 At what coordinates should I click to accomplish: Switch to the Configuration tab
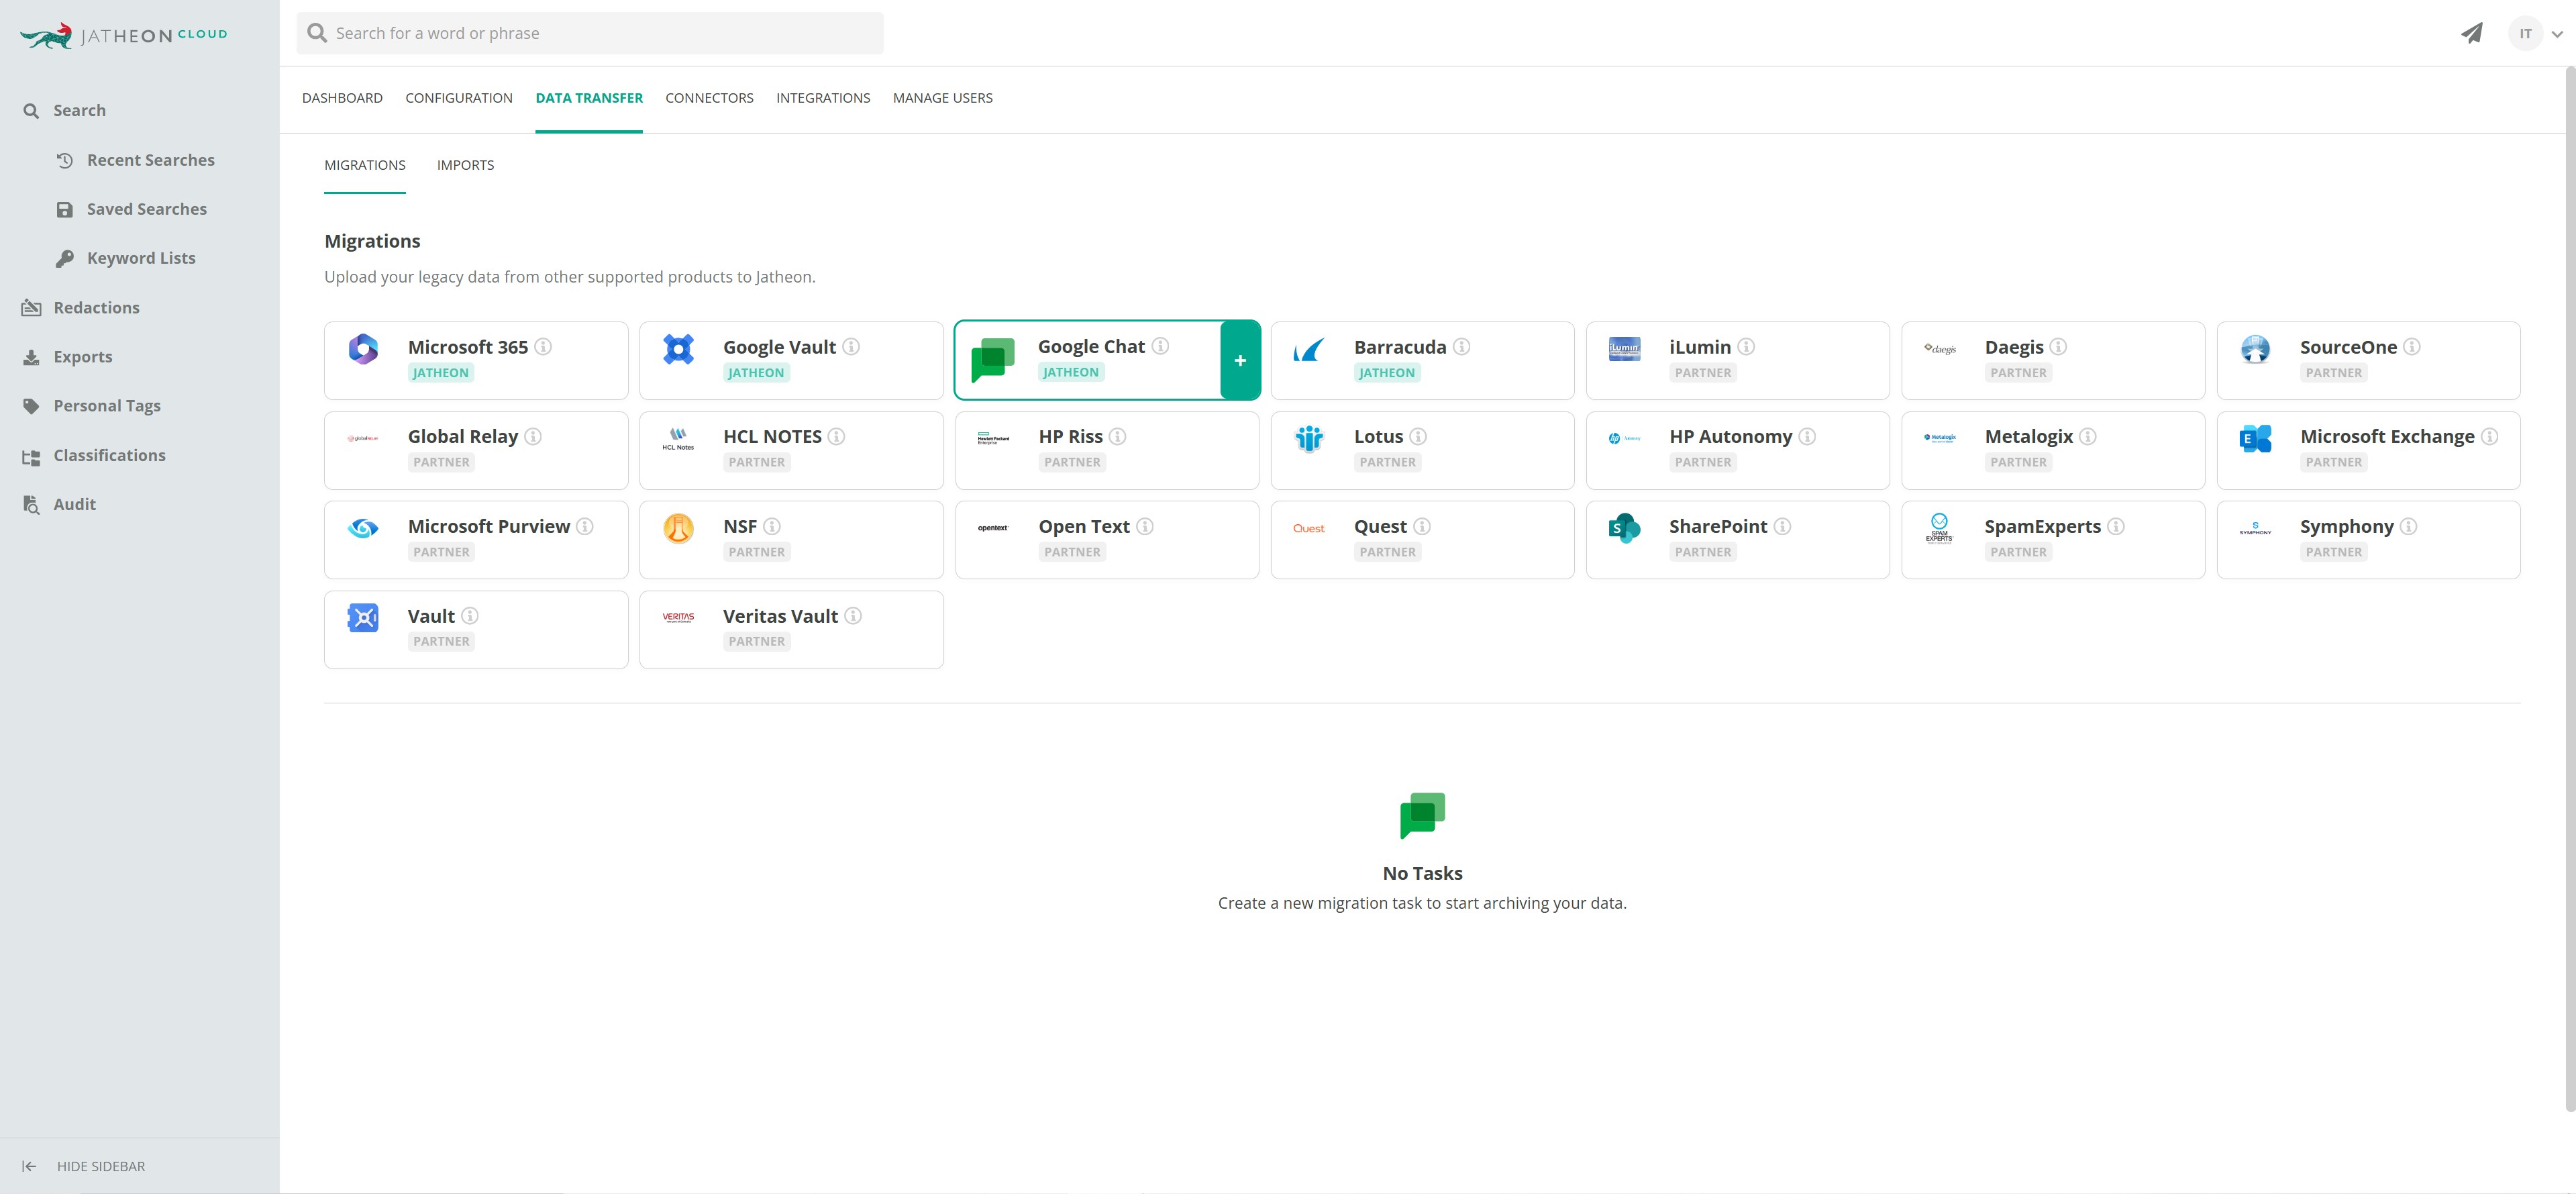459,98
